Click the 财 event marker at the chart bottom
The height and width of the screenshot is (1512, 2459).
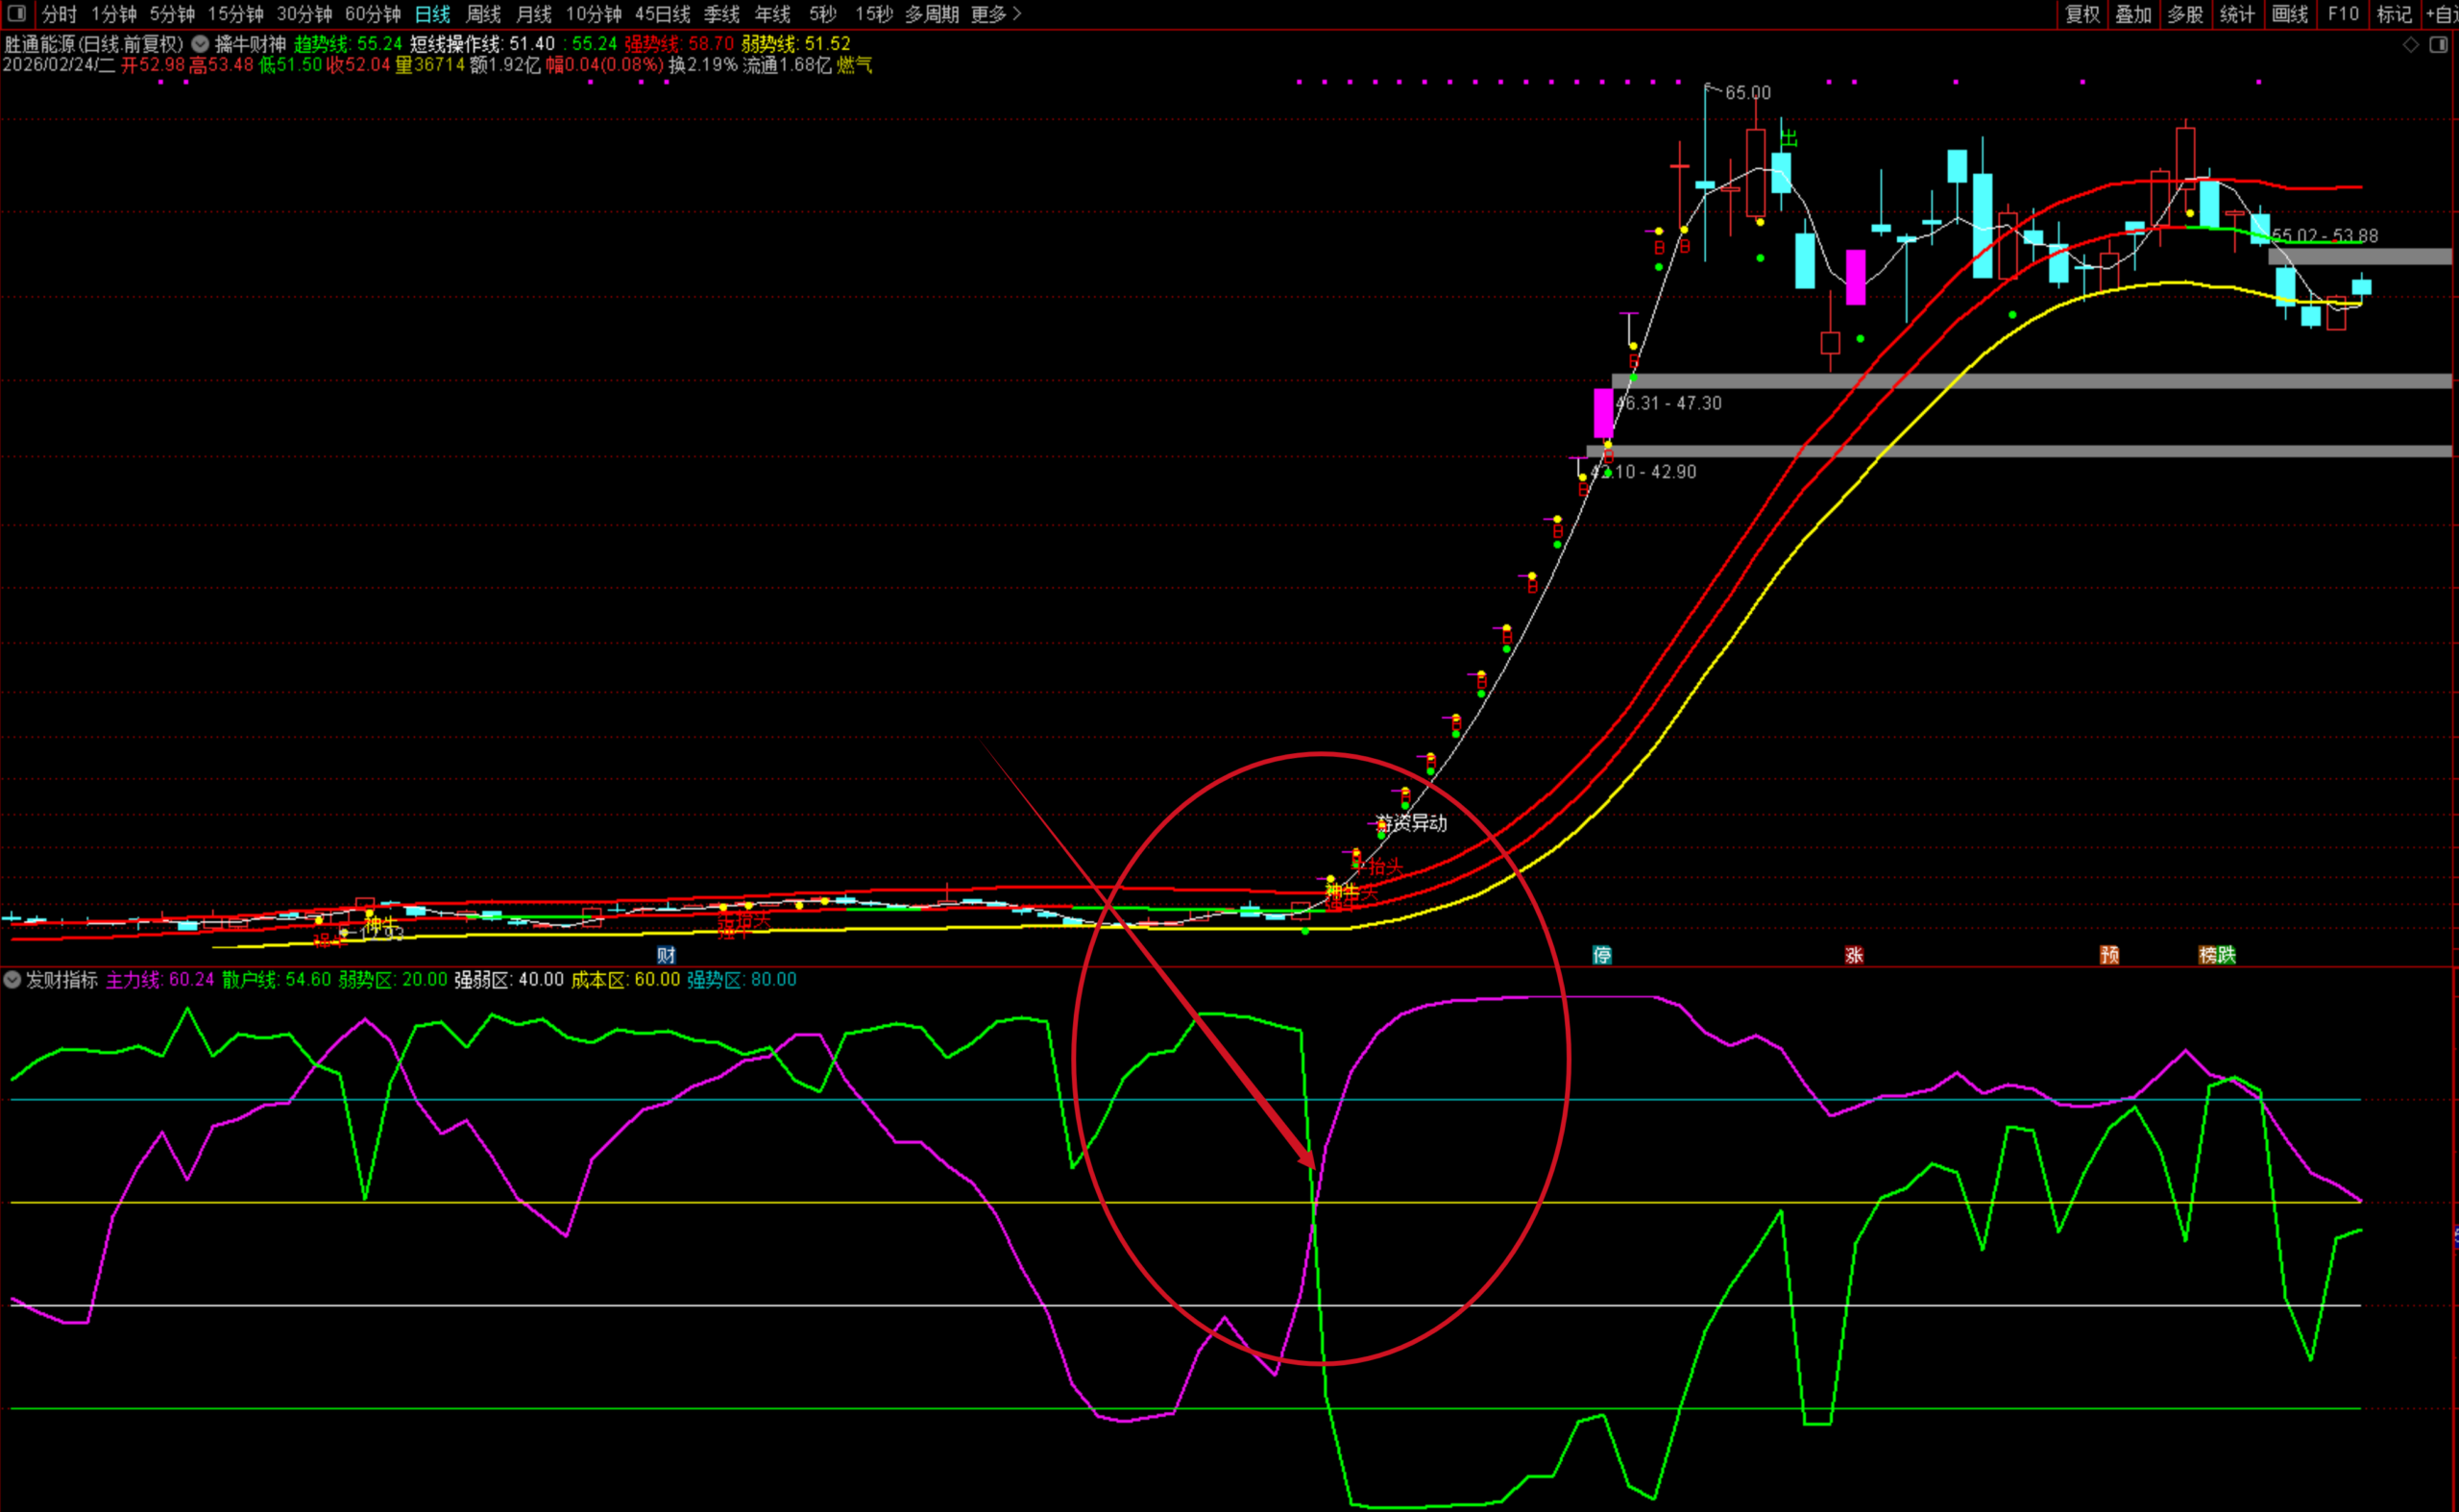click(x=666, y=955)
